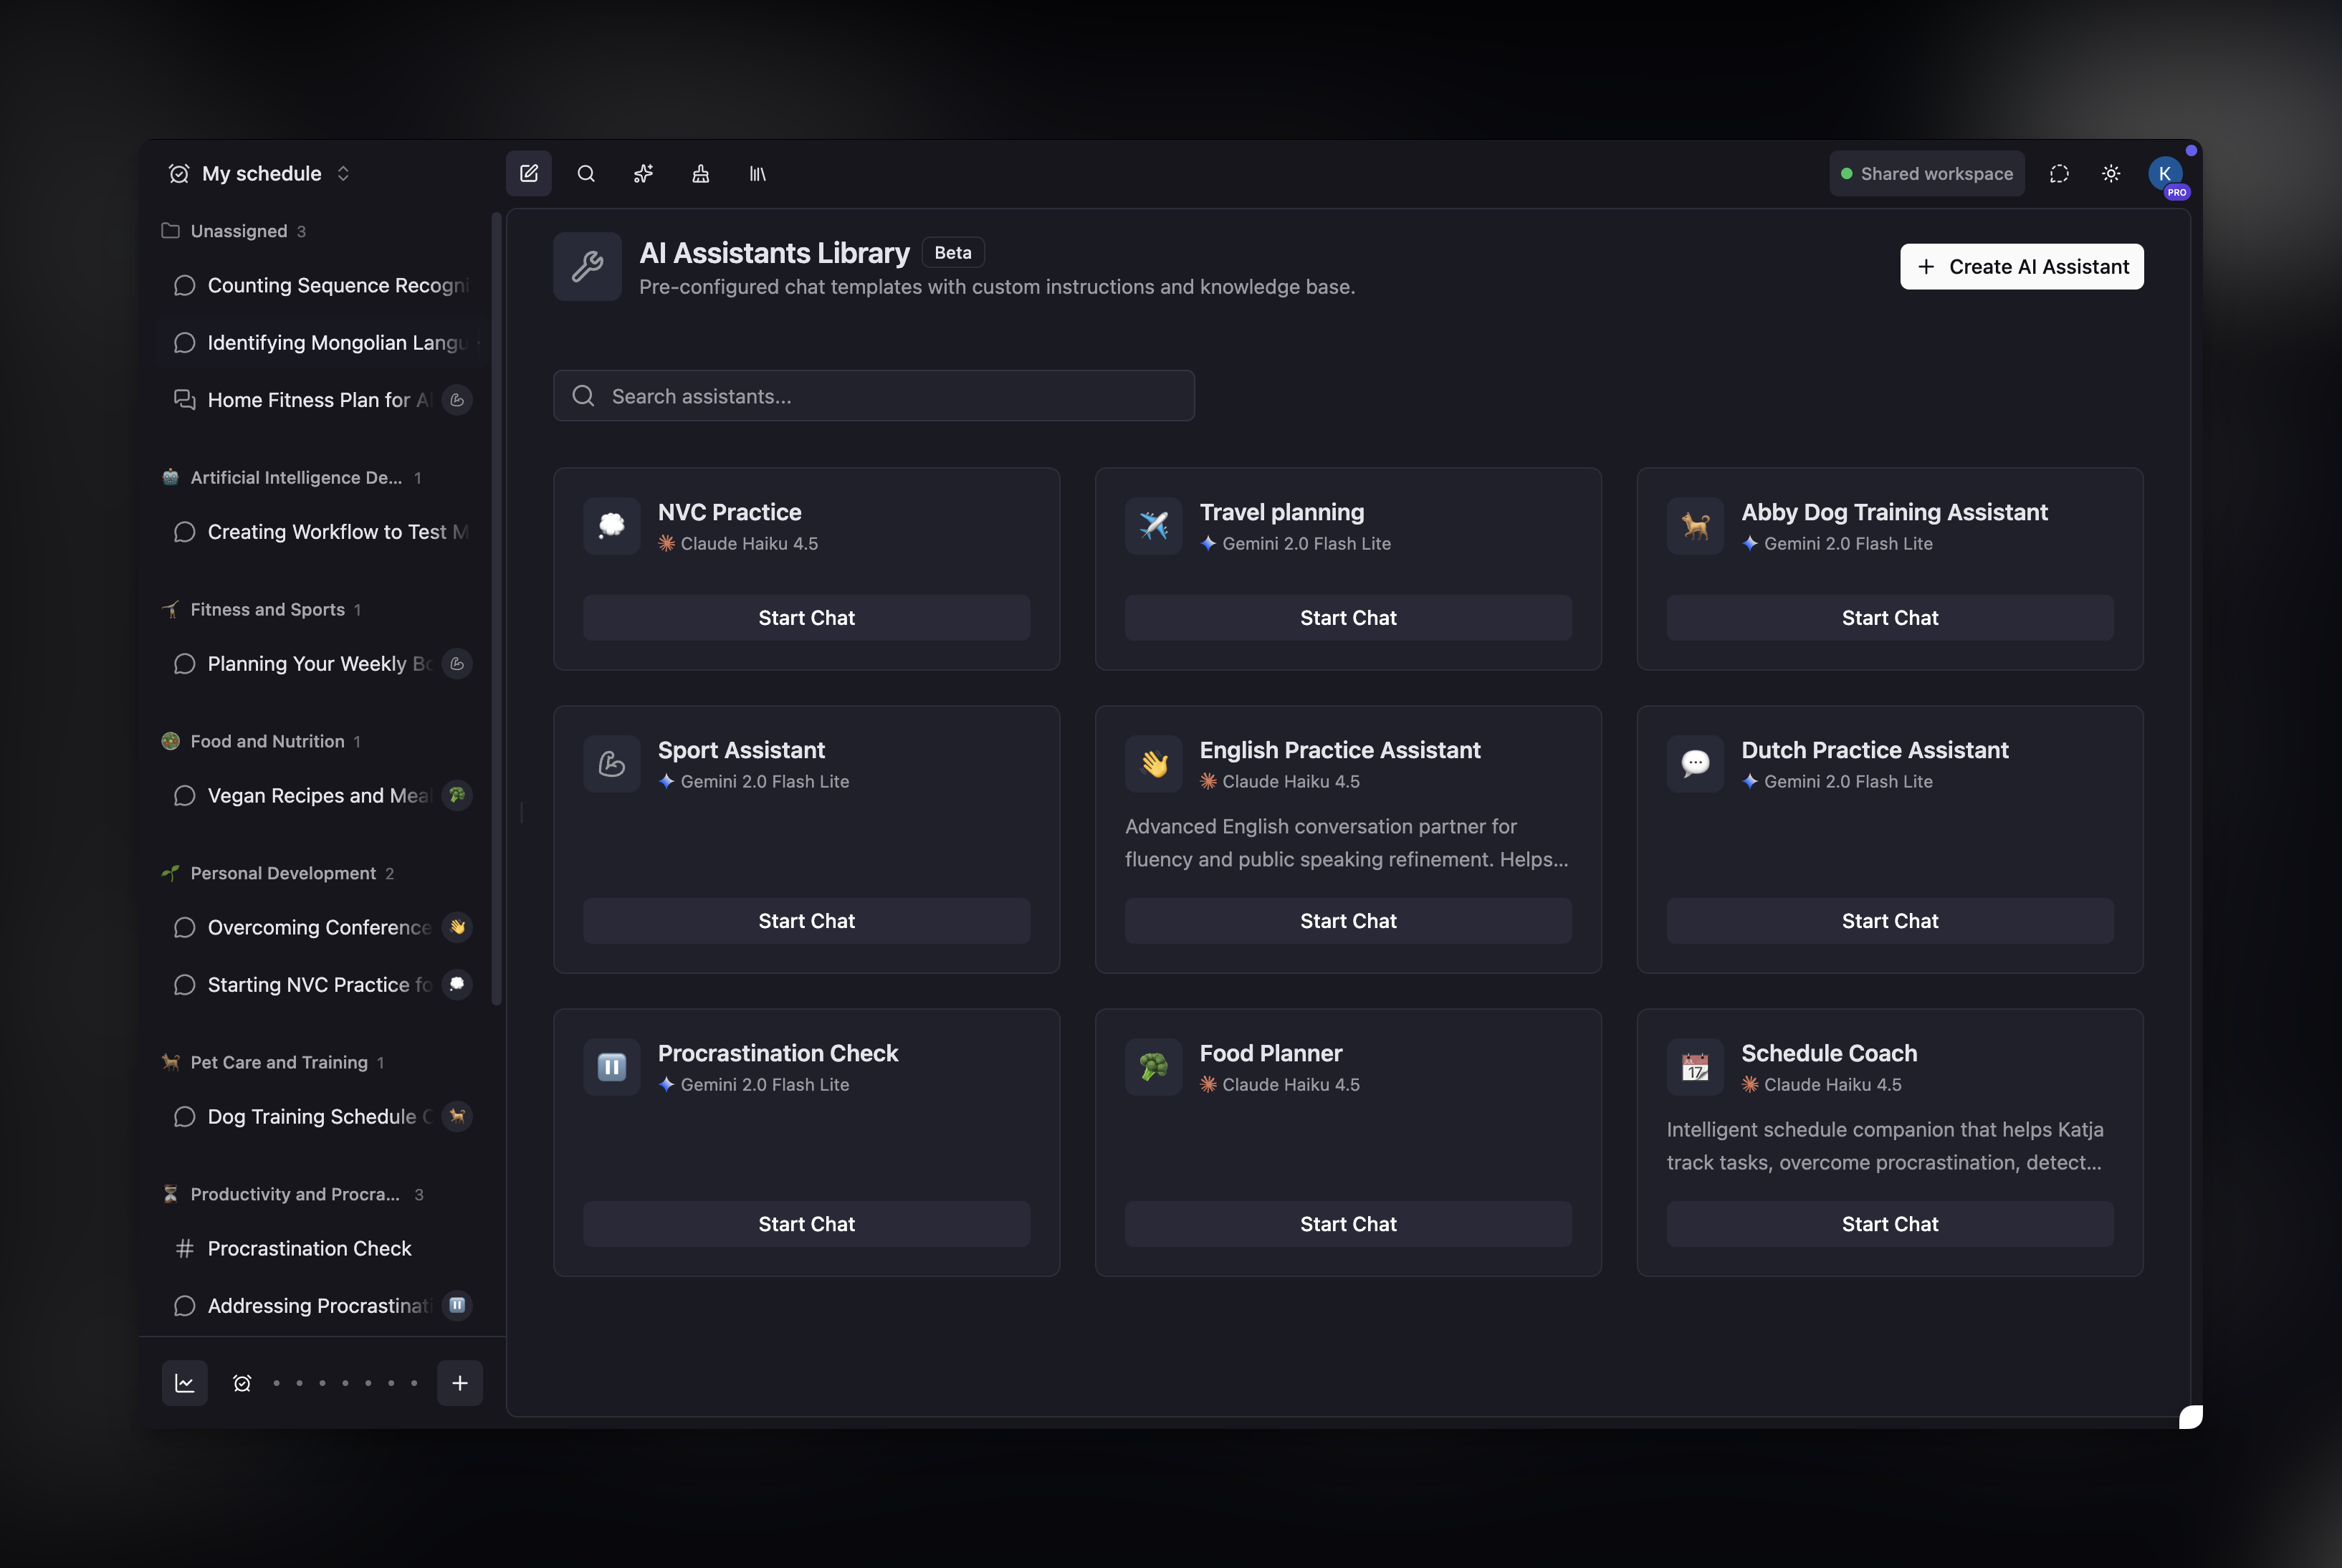Toggle the light/dark theme sun icon
Screen dimensions: 2342x1568
(2111, 174)
